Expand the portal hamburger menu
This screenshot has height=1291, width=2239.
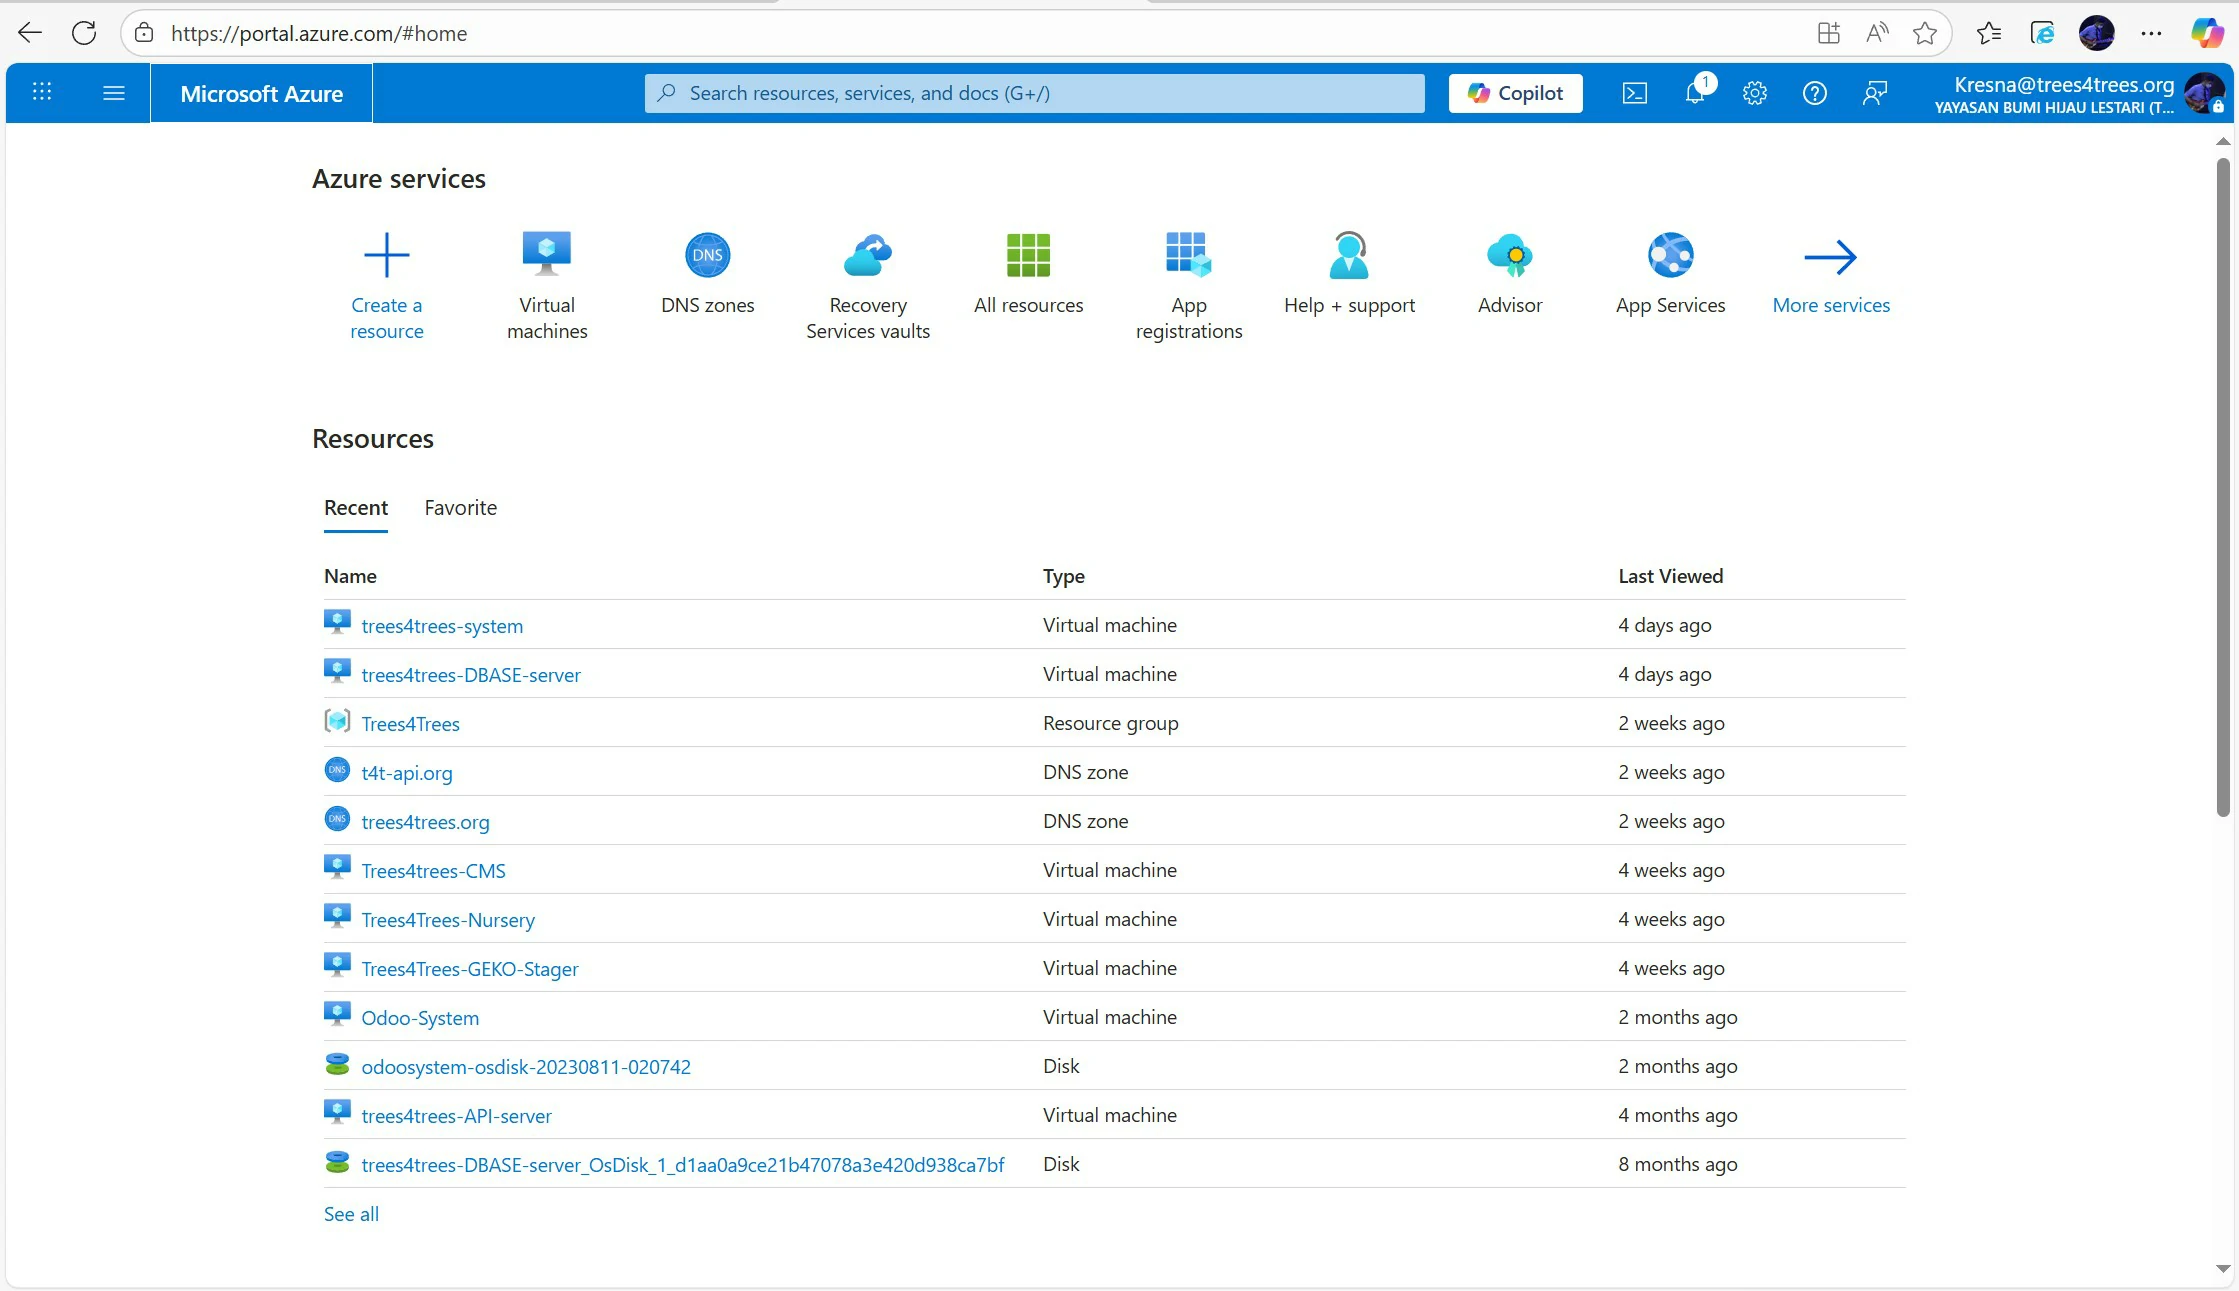pos(114,93)
